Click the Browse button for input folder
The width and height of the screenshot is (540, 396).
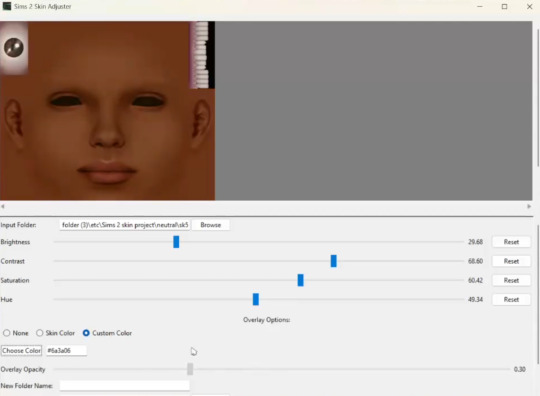[210, 225]
